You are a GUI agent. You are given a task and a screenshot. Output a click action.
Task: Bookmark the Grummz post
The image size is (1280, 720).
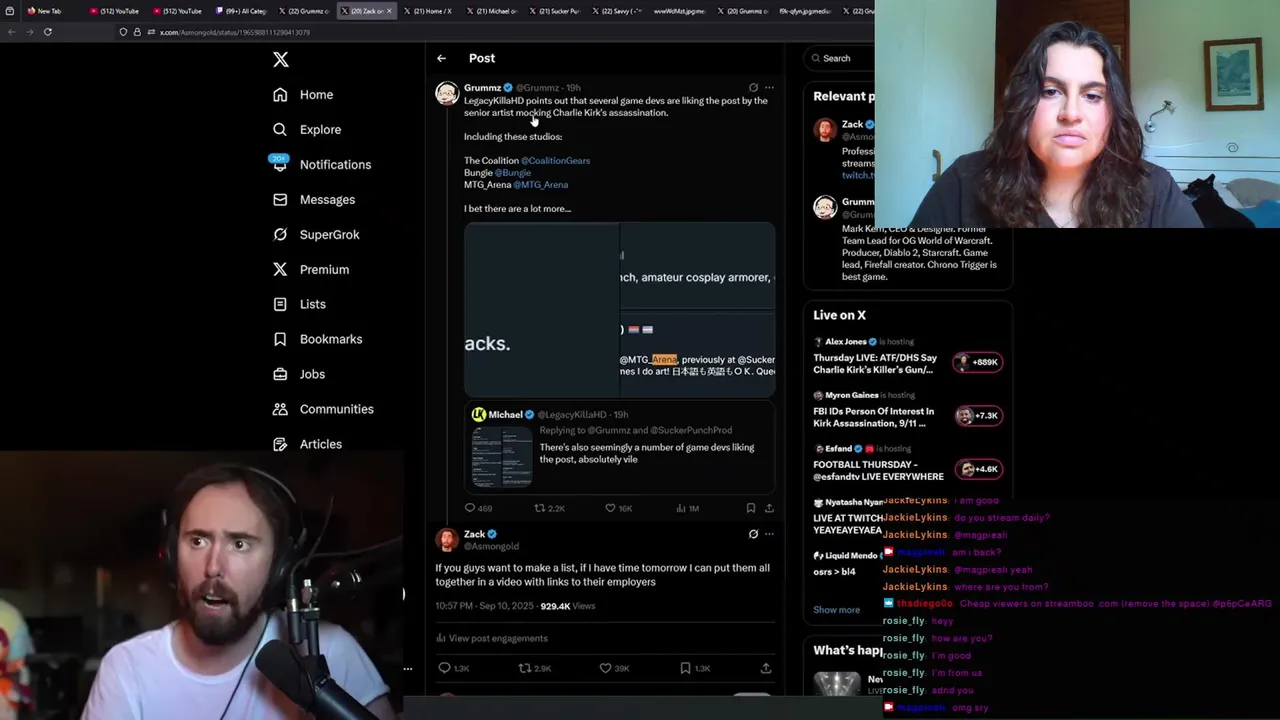pos(750,508)
